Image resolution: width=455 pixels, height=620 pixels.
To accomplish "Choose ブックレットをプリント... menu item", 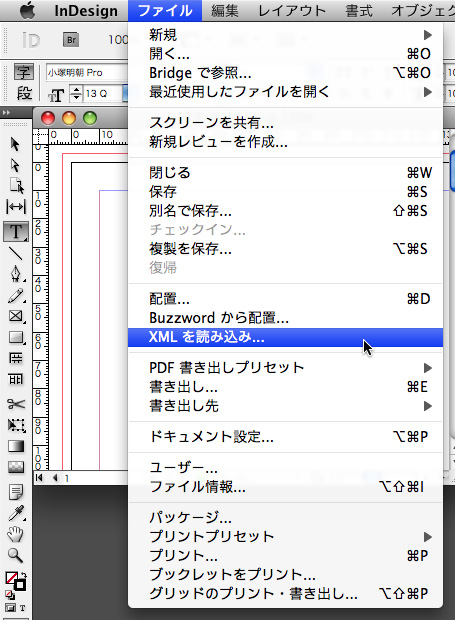I will 285,575.
